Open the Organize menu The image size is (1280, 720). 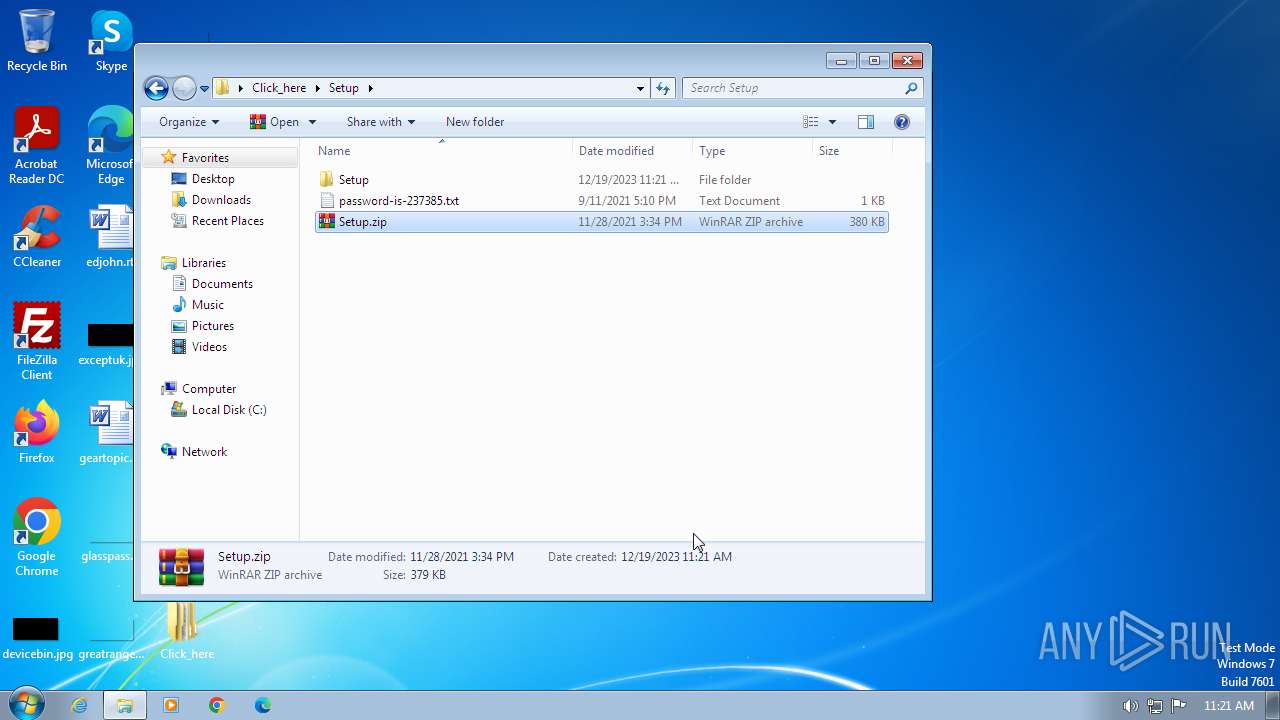188,122
